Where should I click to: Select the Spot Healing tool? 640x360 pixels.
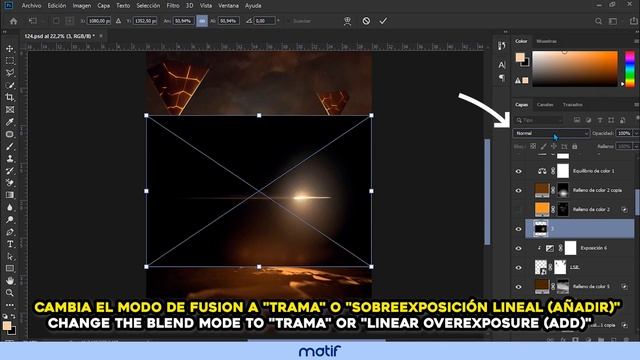(x=10, y=134)
